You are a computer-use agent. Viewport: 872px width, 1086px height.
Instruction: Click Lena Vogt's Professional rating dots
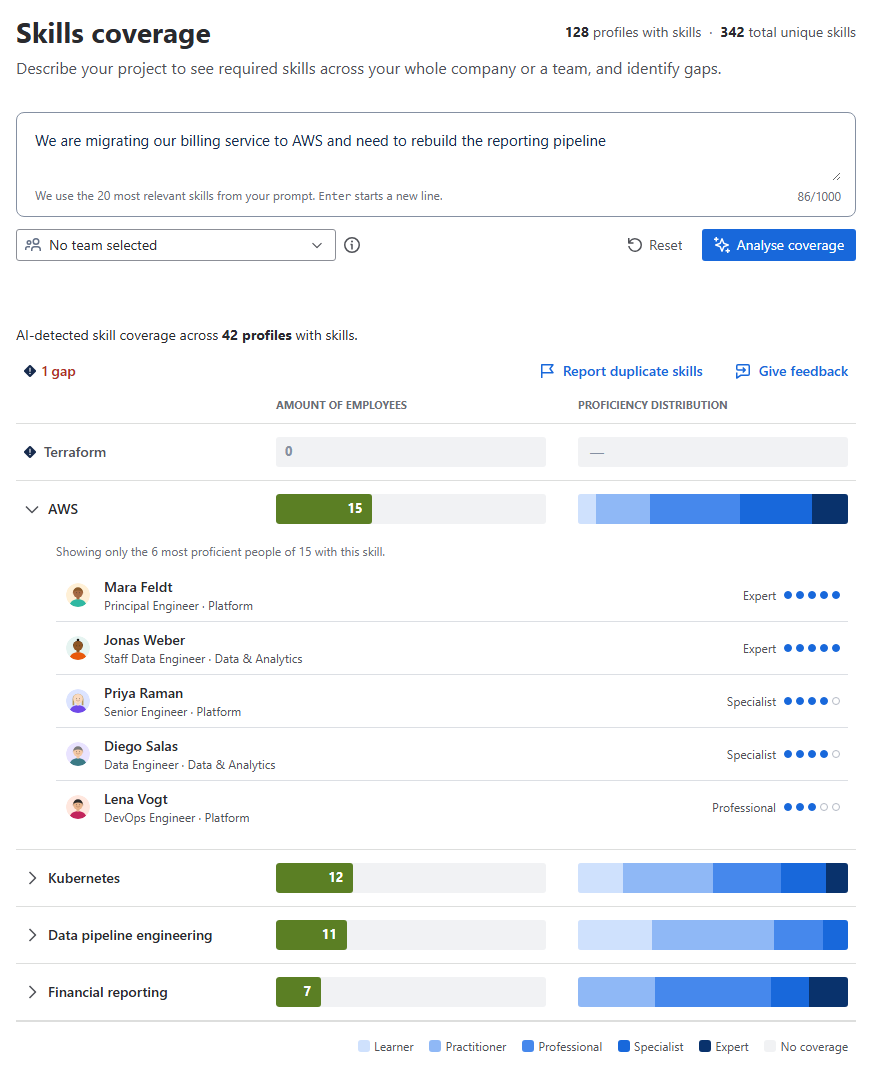812,807
